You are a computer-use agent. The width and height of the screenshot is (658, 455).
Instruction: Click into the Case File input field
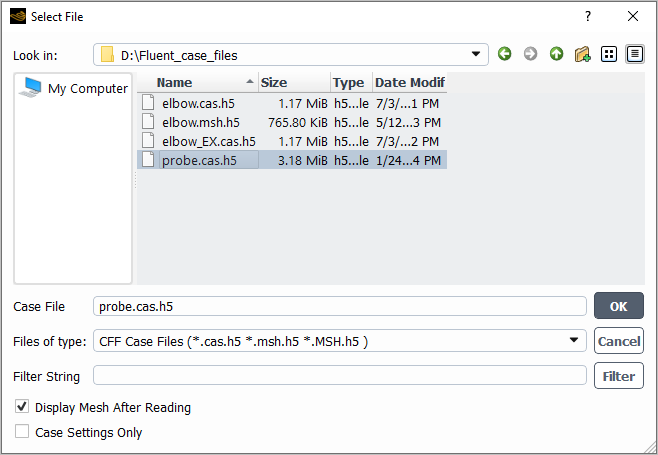click(339, 306)
